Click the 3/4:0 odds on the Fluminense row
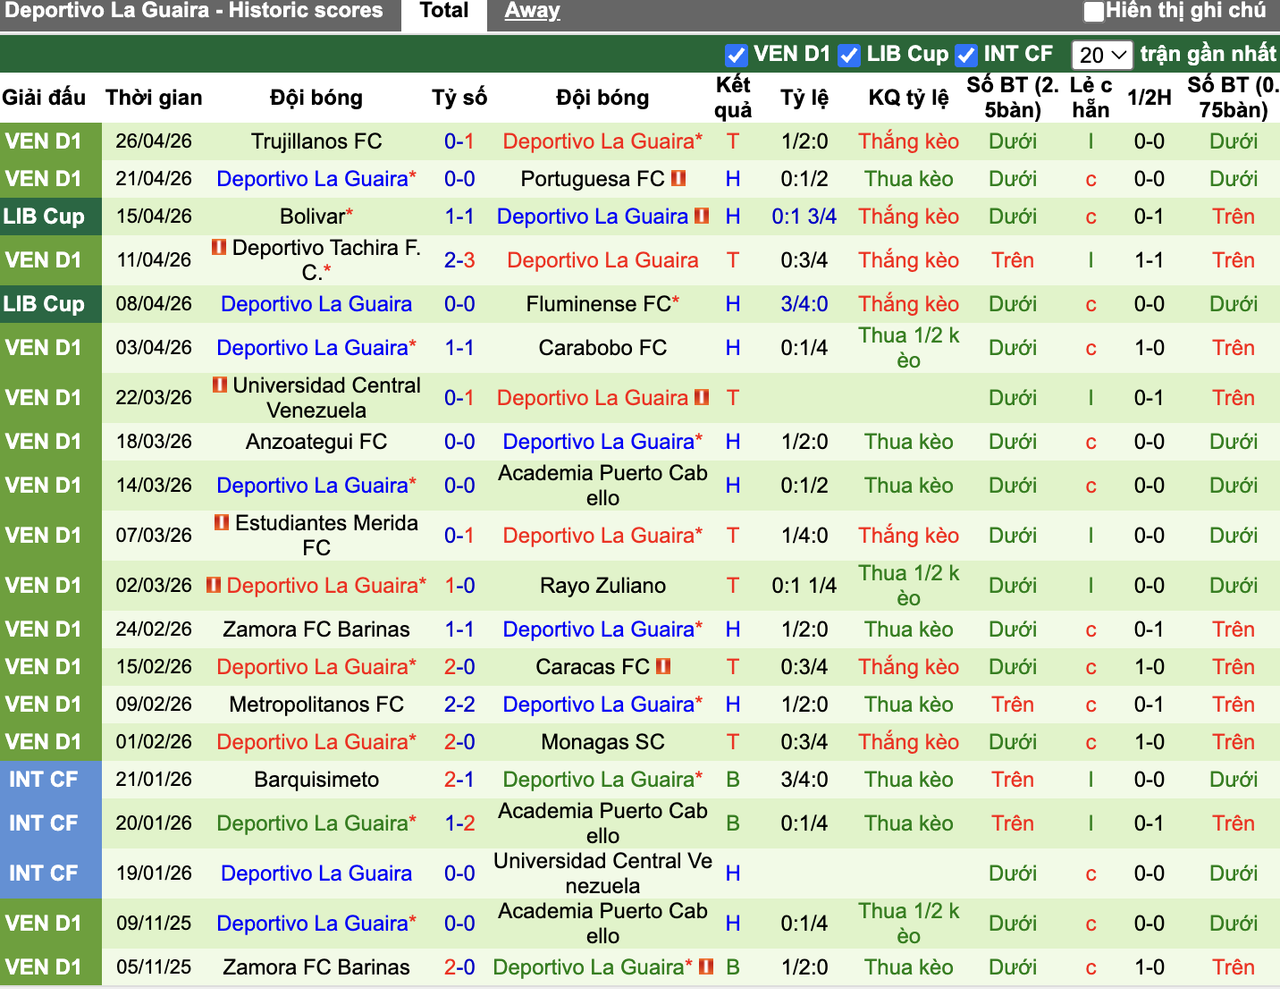Screen dimensions: 1280x989 (804, 304)
